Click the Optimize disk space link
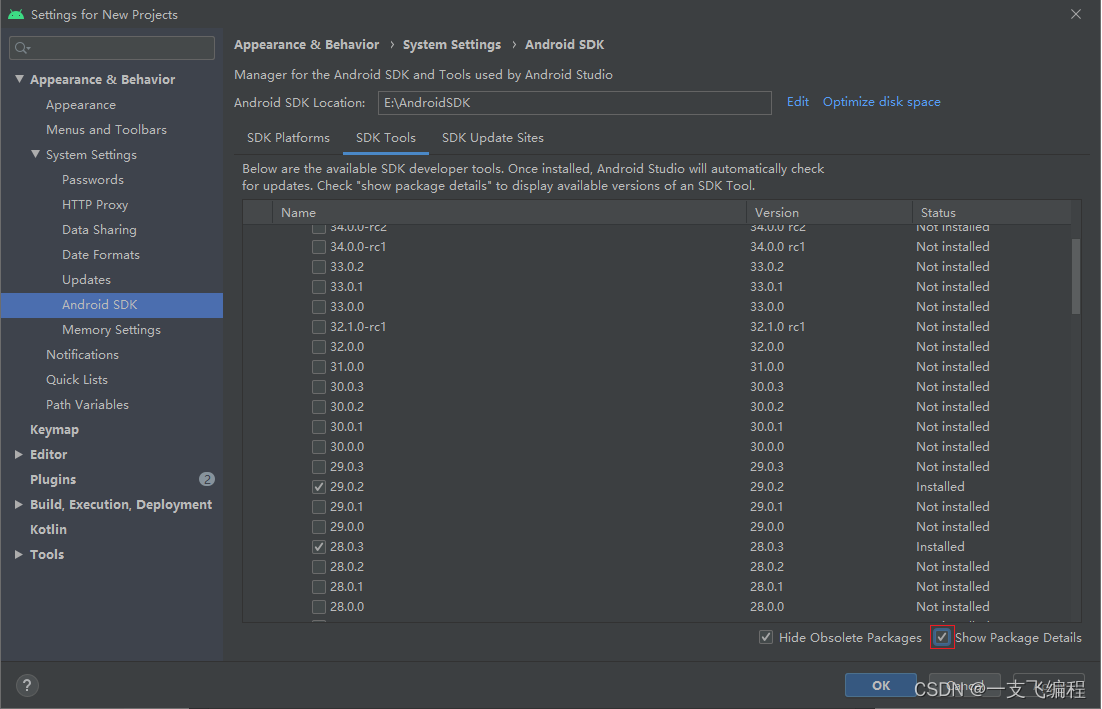 881,102
